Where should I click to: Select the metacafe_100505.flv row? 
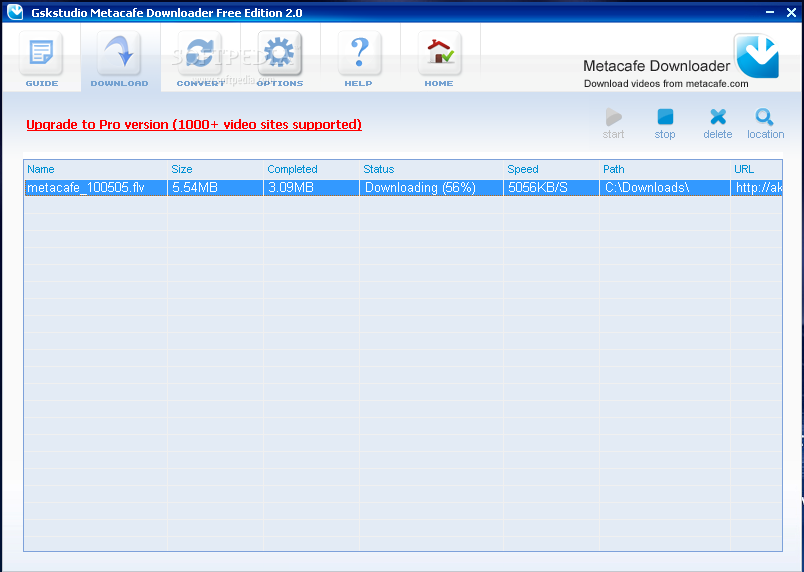coord(403,188)
